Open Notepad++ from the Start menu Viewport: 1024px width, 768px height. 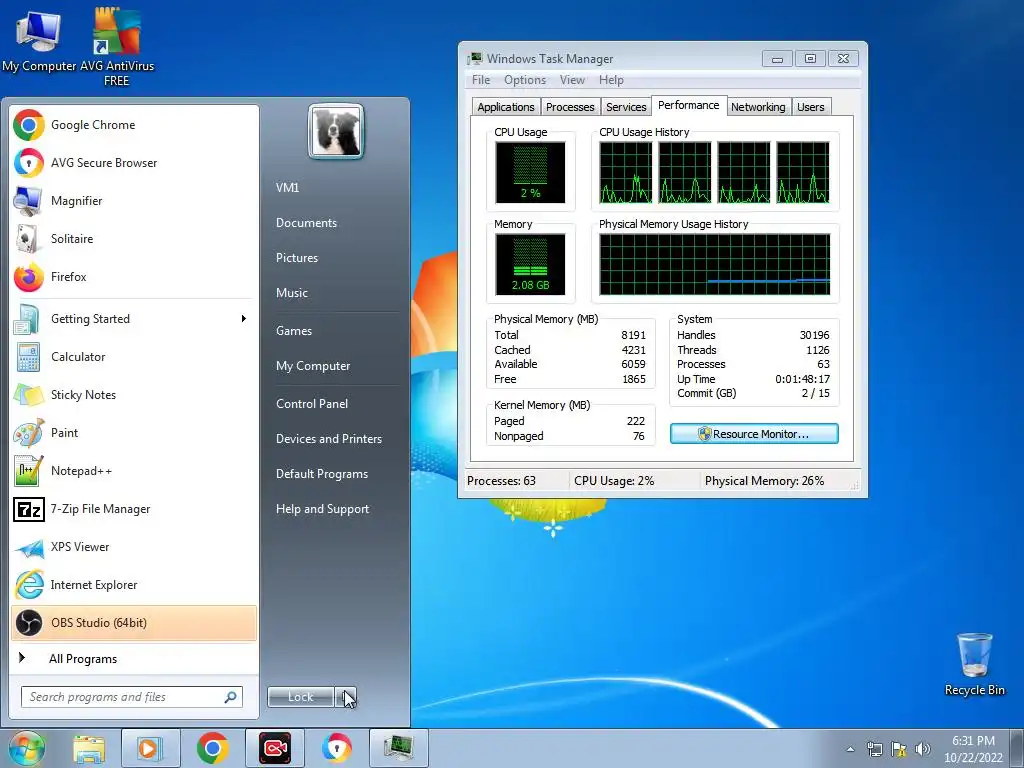click(x=134, y=470)
